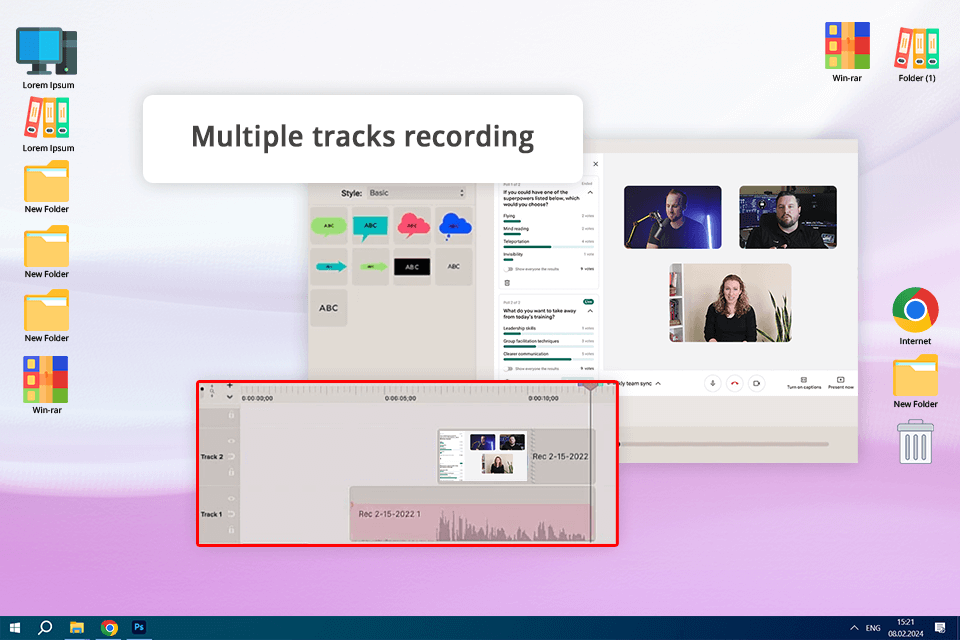Toggle Track 2 visibility eye
This screenshot has height=640, width=960.
pos(231,441)
